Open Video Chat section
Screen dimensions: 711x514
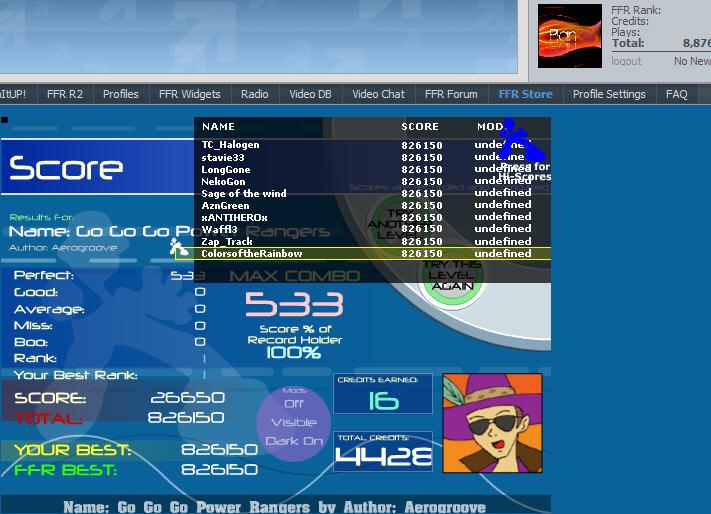(378, 94)
